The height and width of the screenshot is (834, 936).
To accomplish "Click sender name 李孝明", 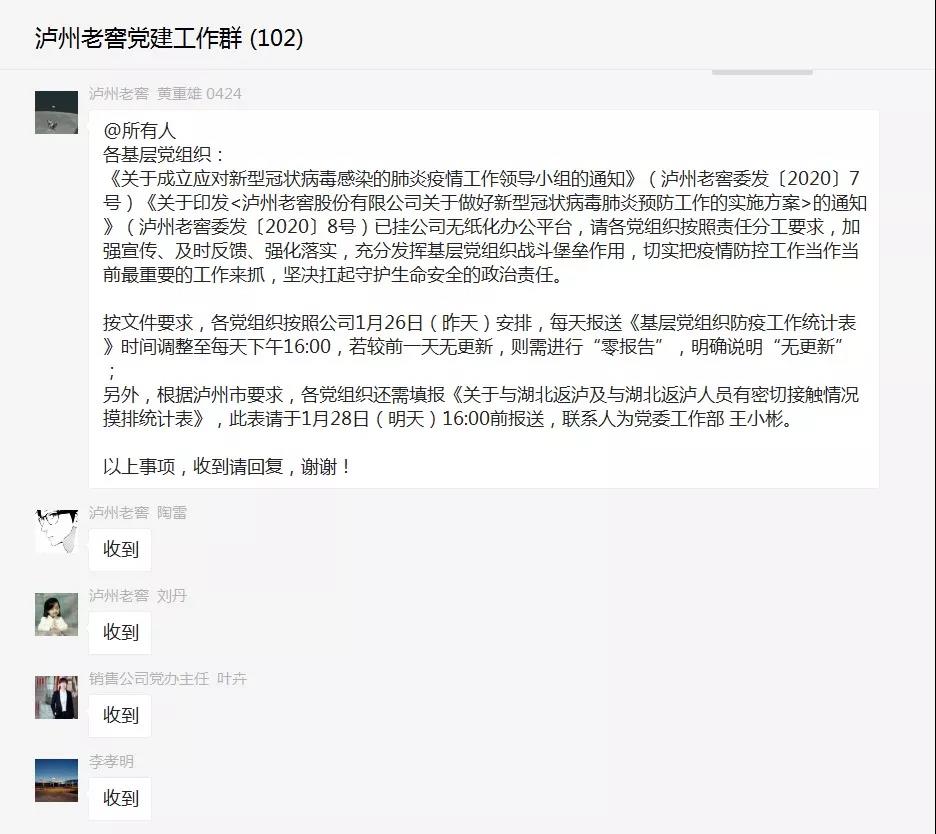I will point(112,762).
